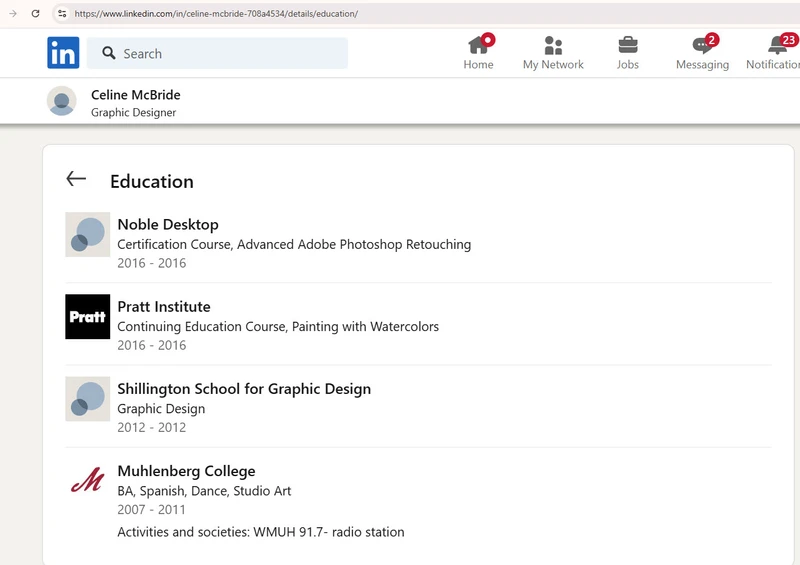Screen dimensions: 800x565
Task: Click 'Continuing Education Course, Painting with Watercolors'
Action: point(278,327)
